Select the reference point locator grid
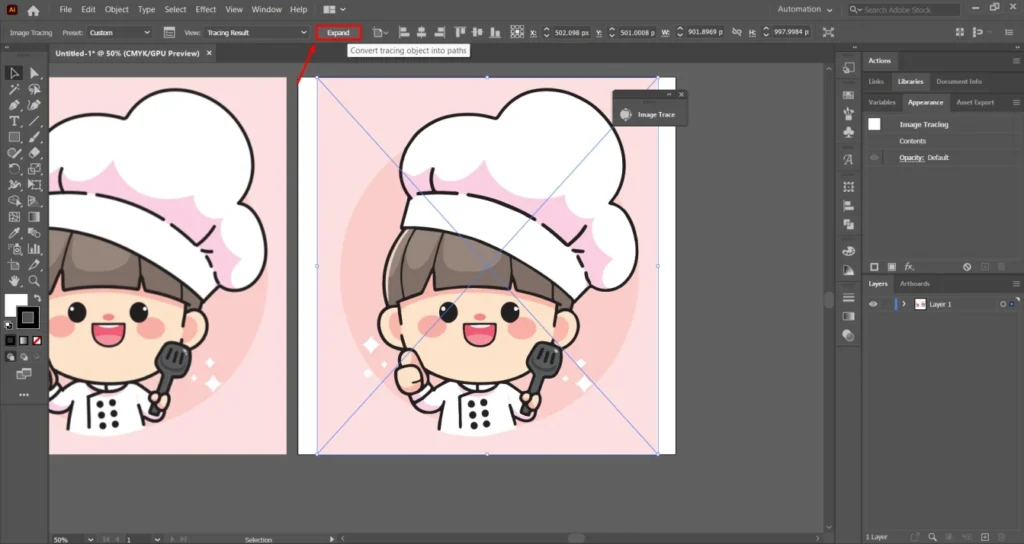This screenshot has height=544, width=1024. [517, 32]
